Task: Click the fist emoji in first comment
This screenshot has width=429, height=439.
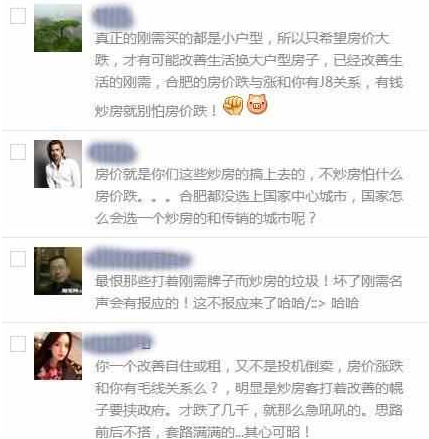Action: [233, 105]
